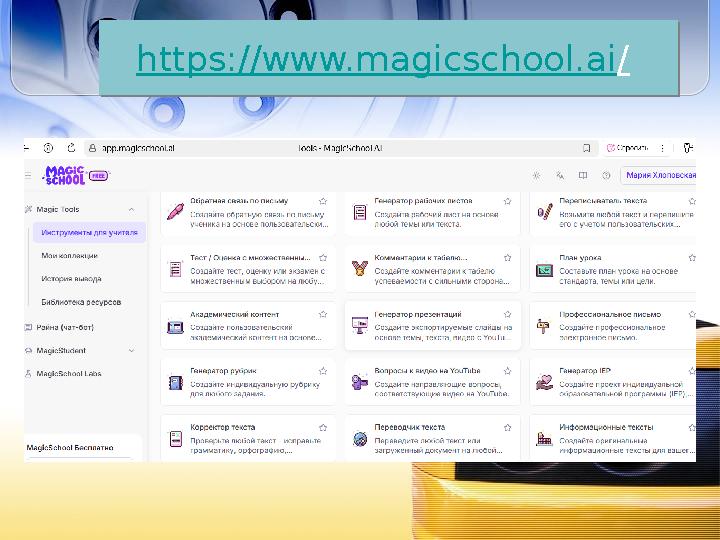Viewport: 720px width, 540px height.
Task: Click the medal icon for Комментарии к табелю
Action: pos(360,268)
